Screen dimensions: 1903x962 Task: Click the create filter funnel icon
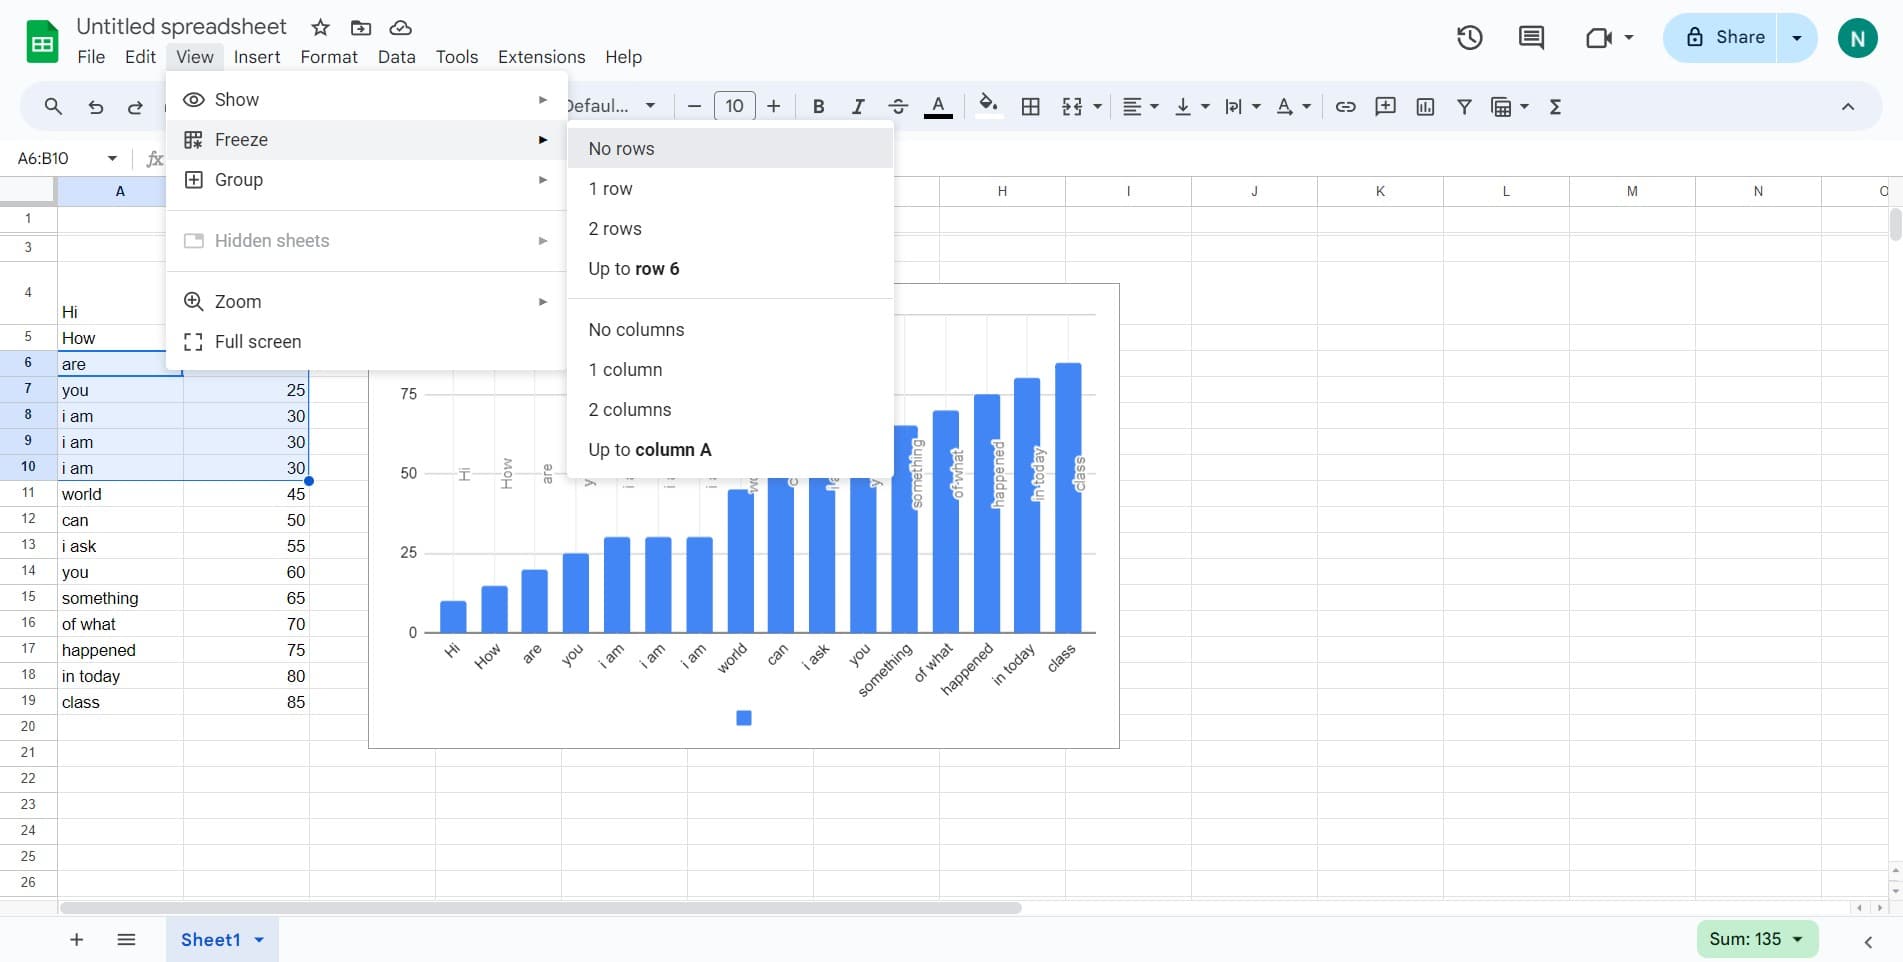[1464, 107]
